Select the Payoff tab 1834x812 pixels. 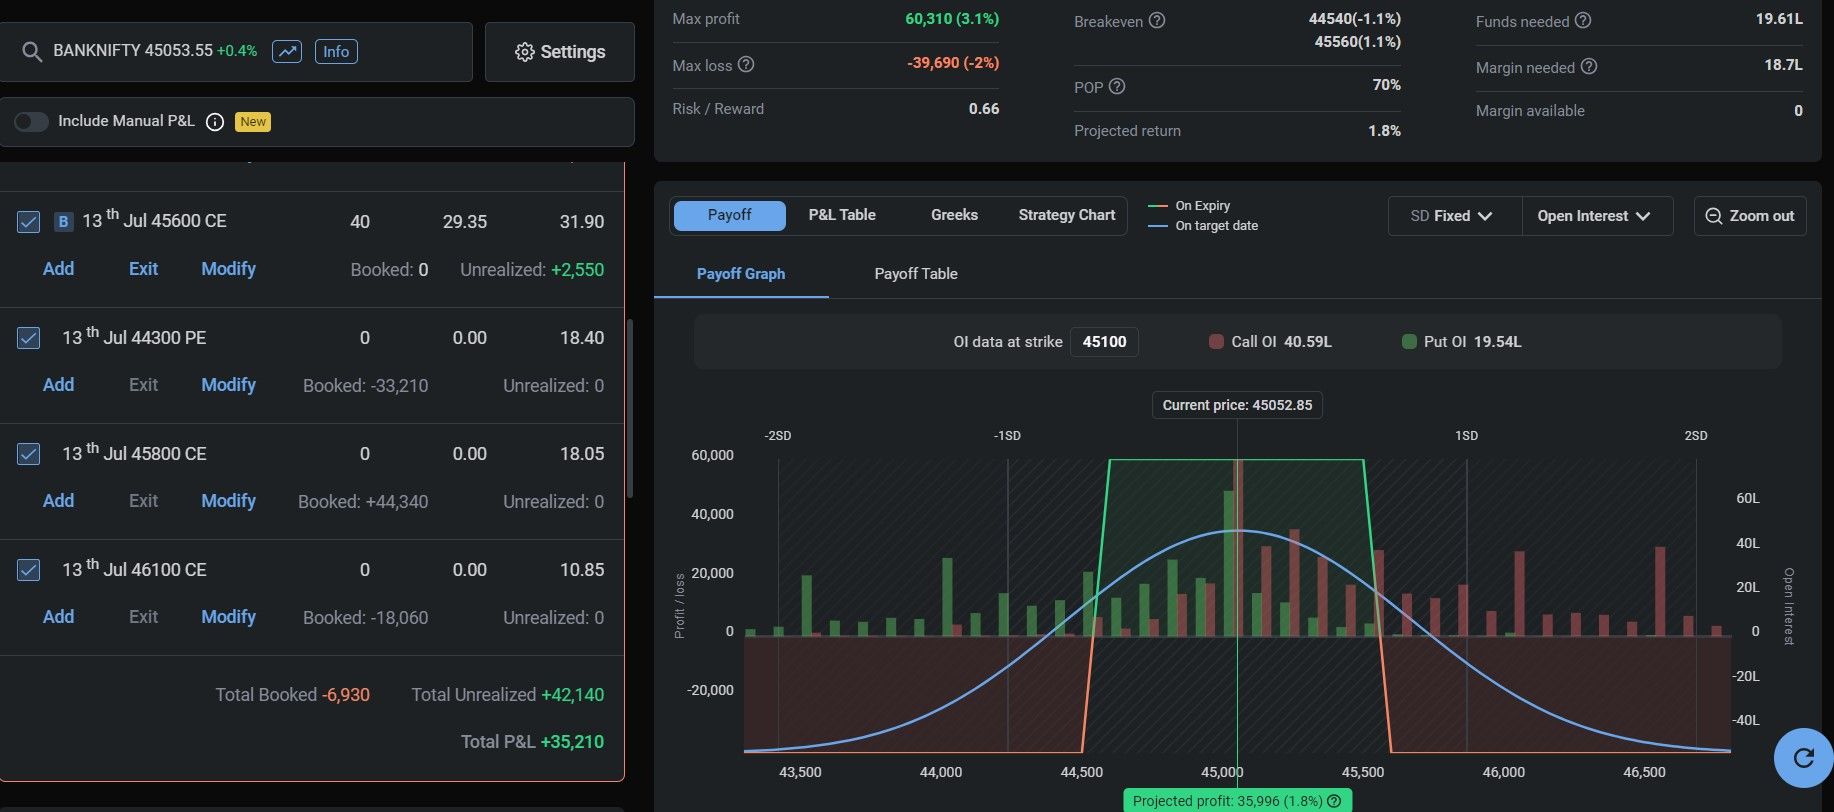click(x=730, y=215)
